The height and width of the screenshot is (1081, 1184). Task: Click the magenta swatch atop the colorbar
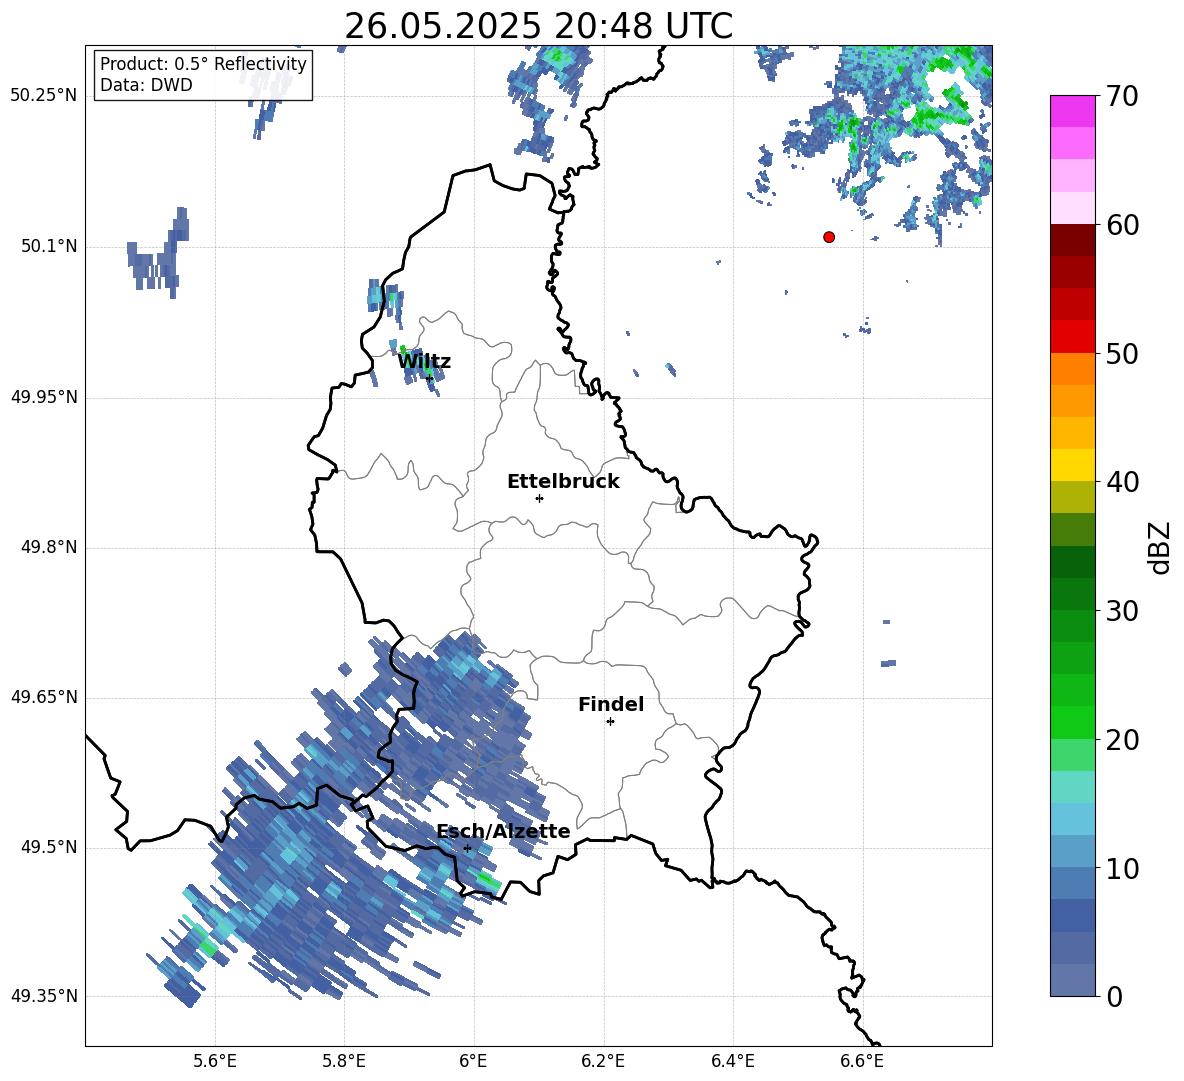1072,111
